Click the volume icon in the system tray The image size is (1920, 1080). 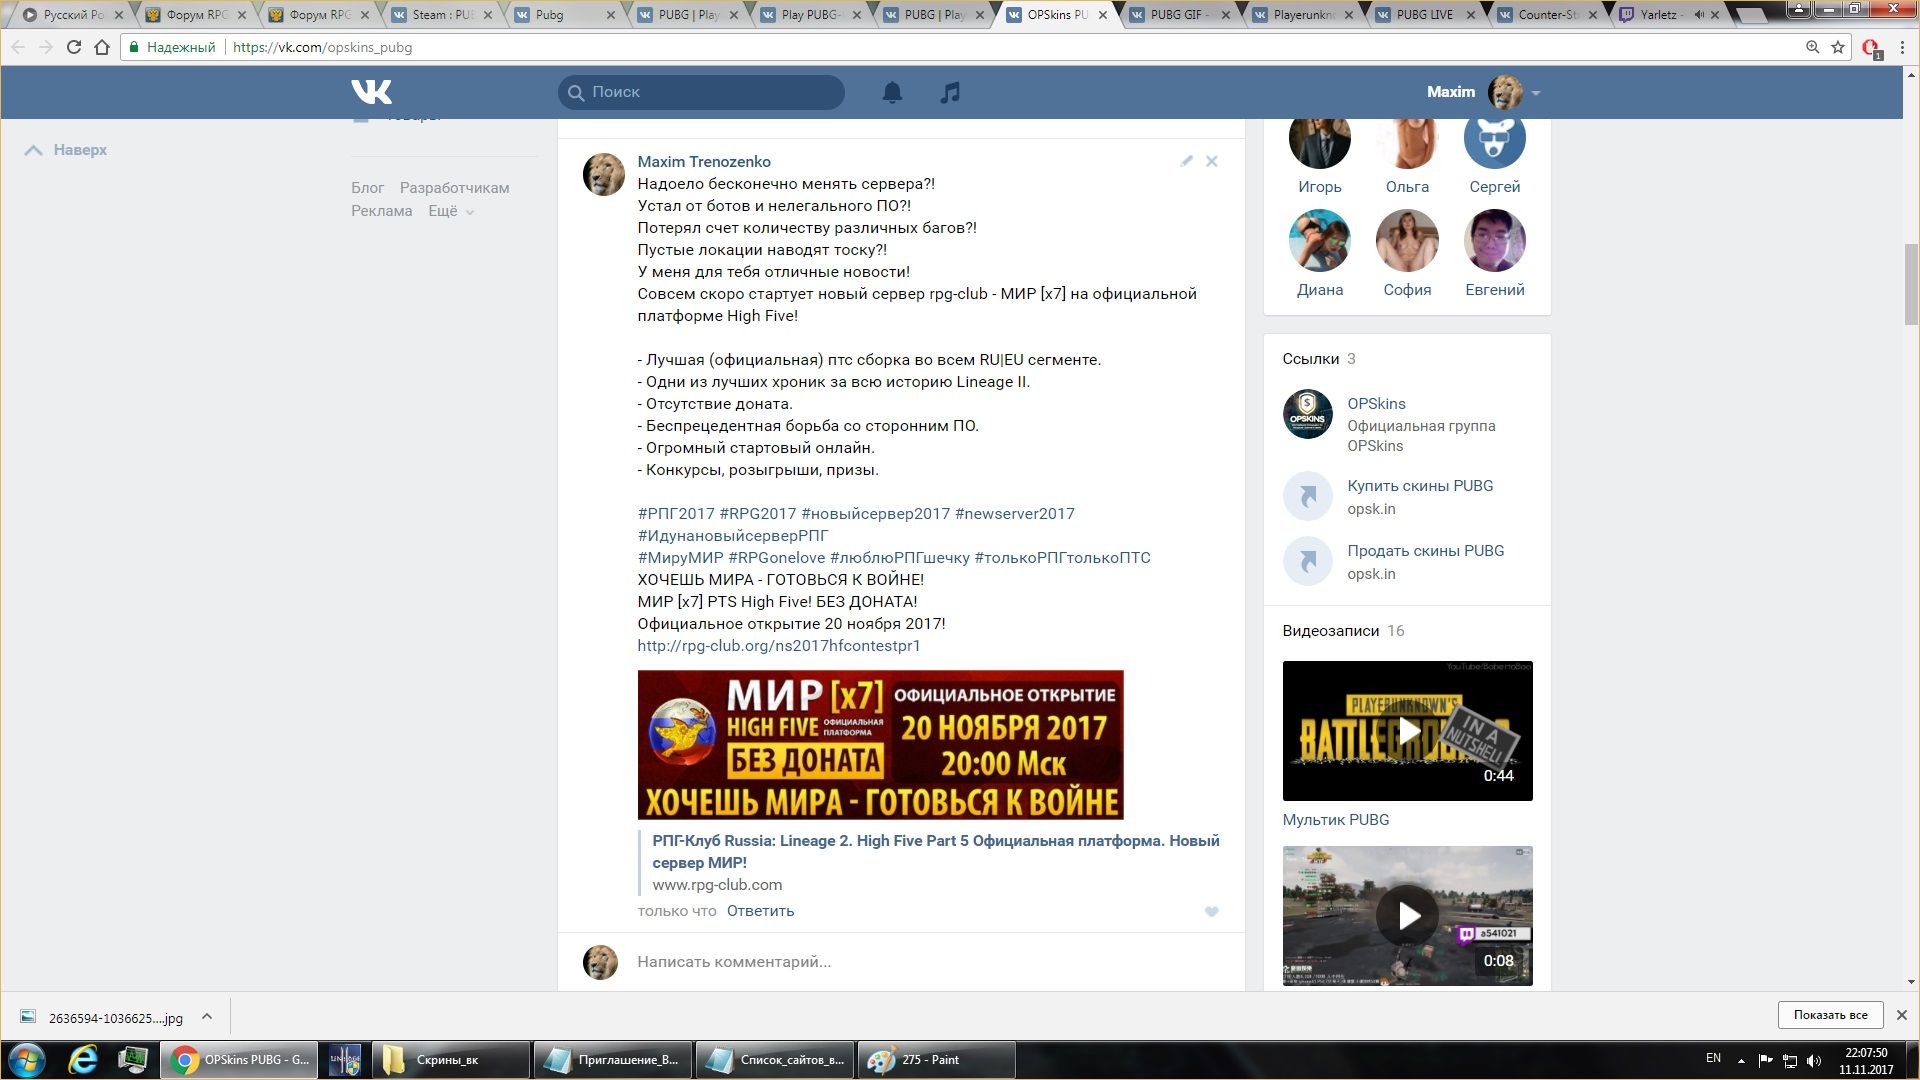1814,1061
